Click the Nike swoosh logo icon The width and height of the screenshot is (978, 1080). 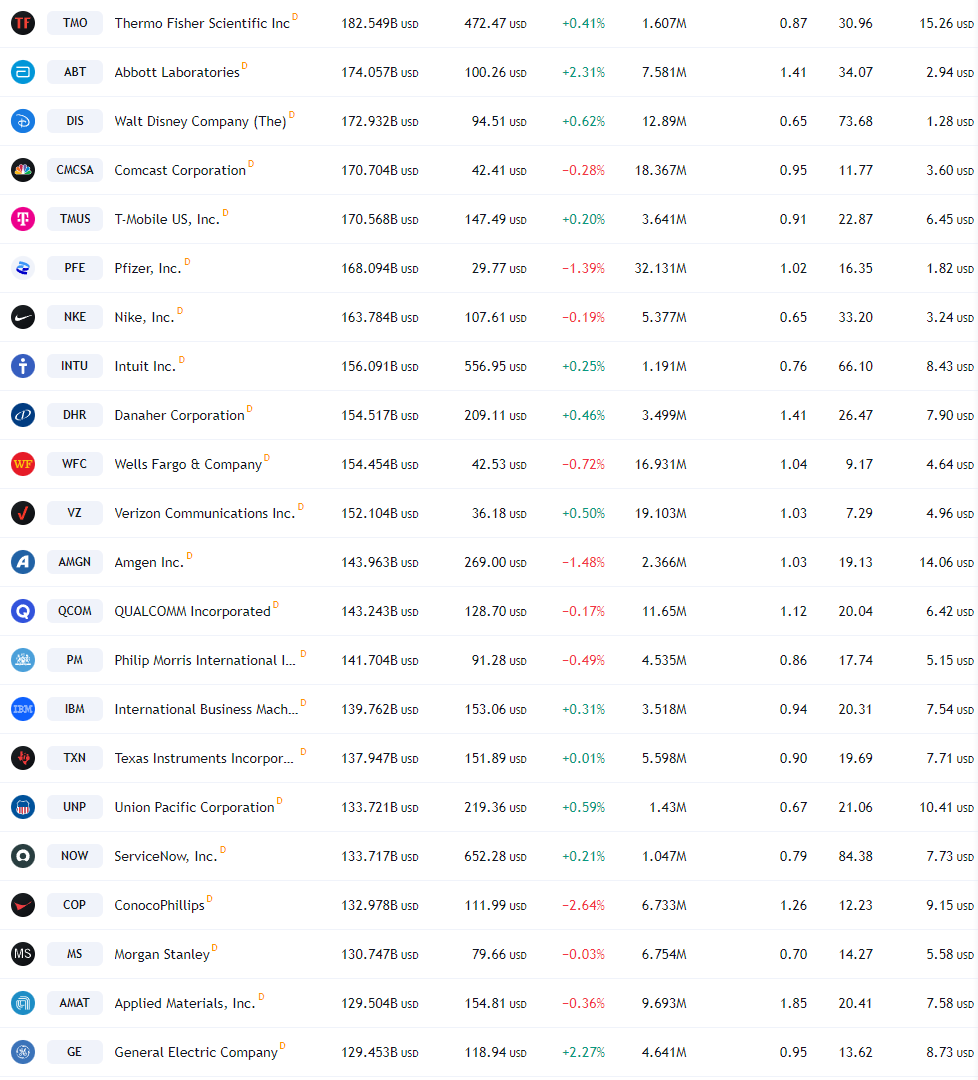point(23,317)
